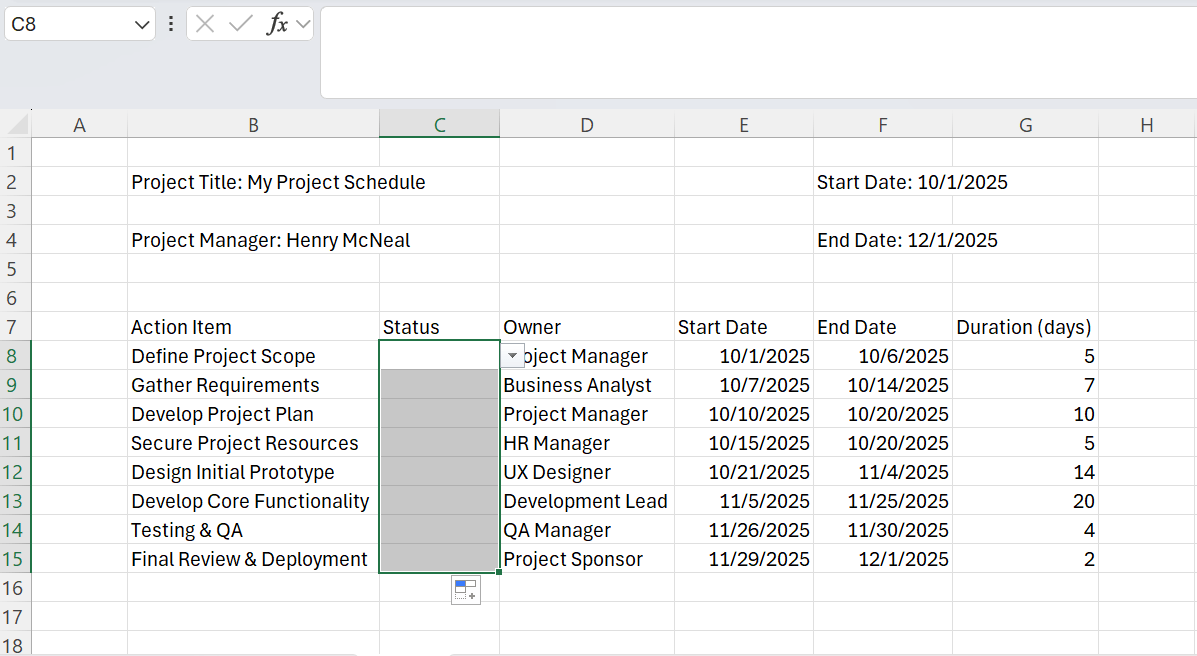Viewport: 1197px width, 656px height.
Task: Select column G header
Action: tap(1025, 125)
